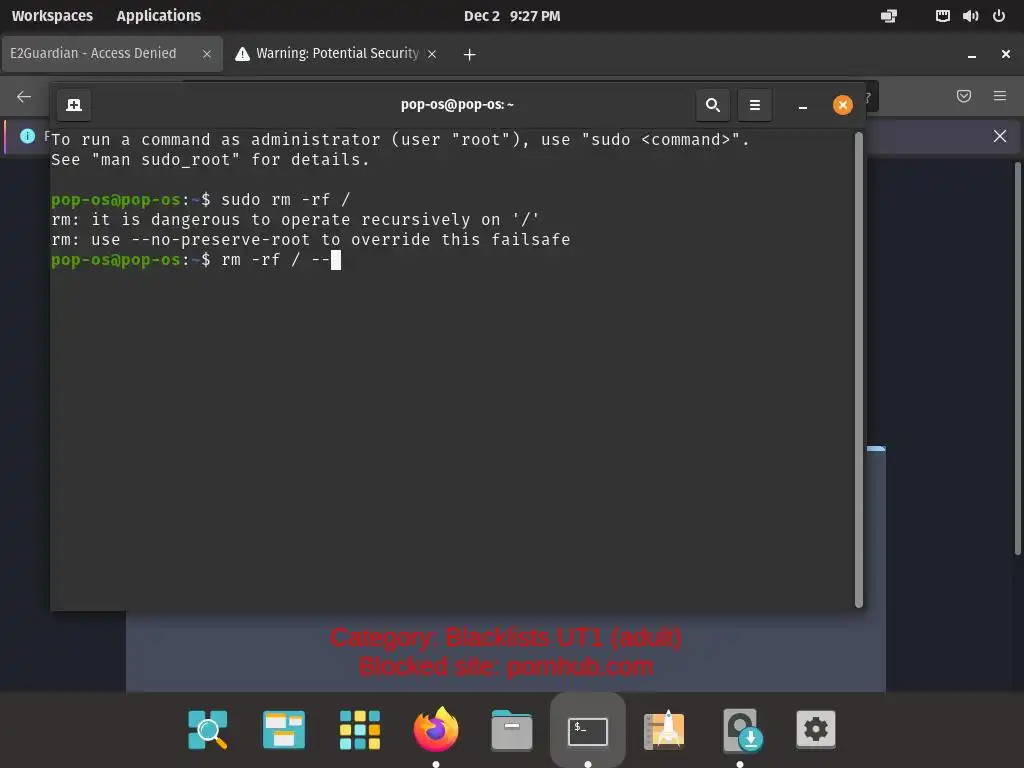Open the workspaces icon in dock
Screen dimensions: 1024x768
tap(283, 729)
